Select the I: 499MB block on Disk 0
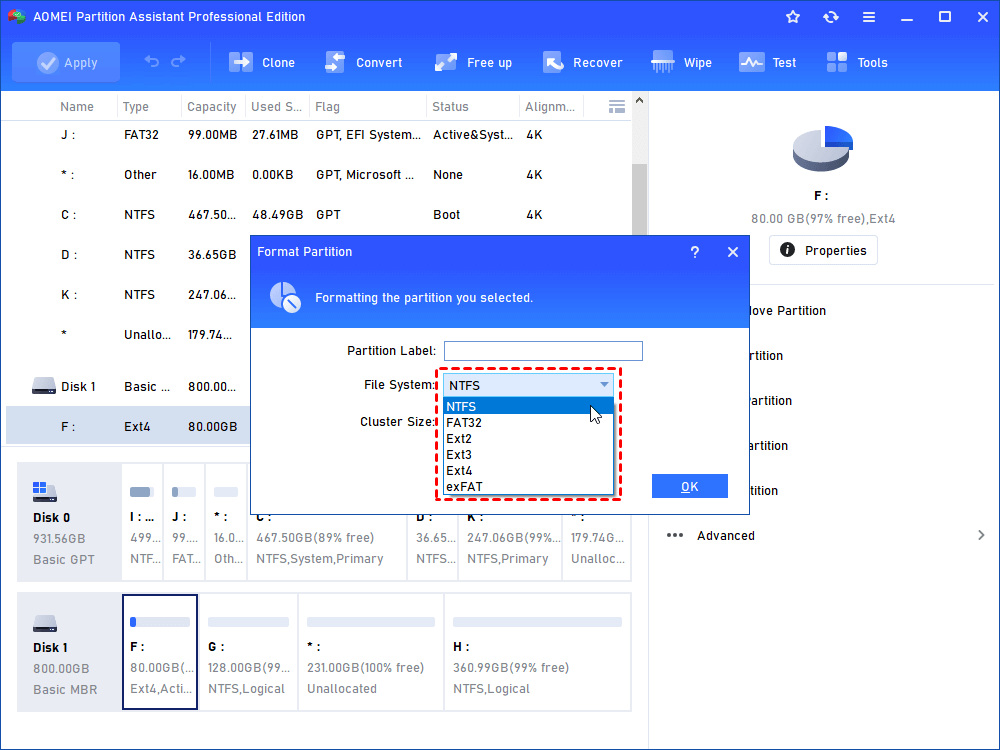The height and width of the screenshot is (750, 1000). click(x=142, y=522)
